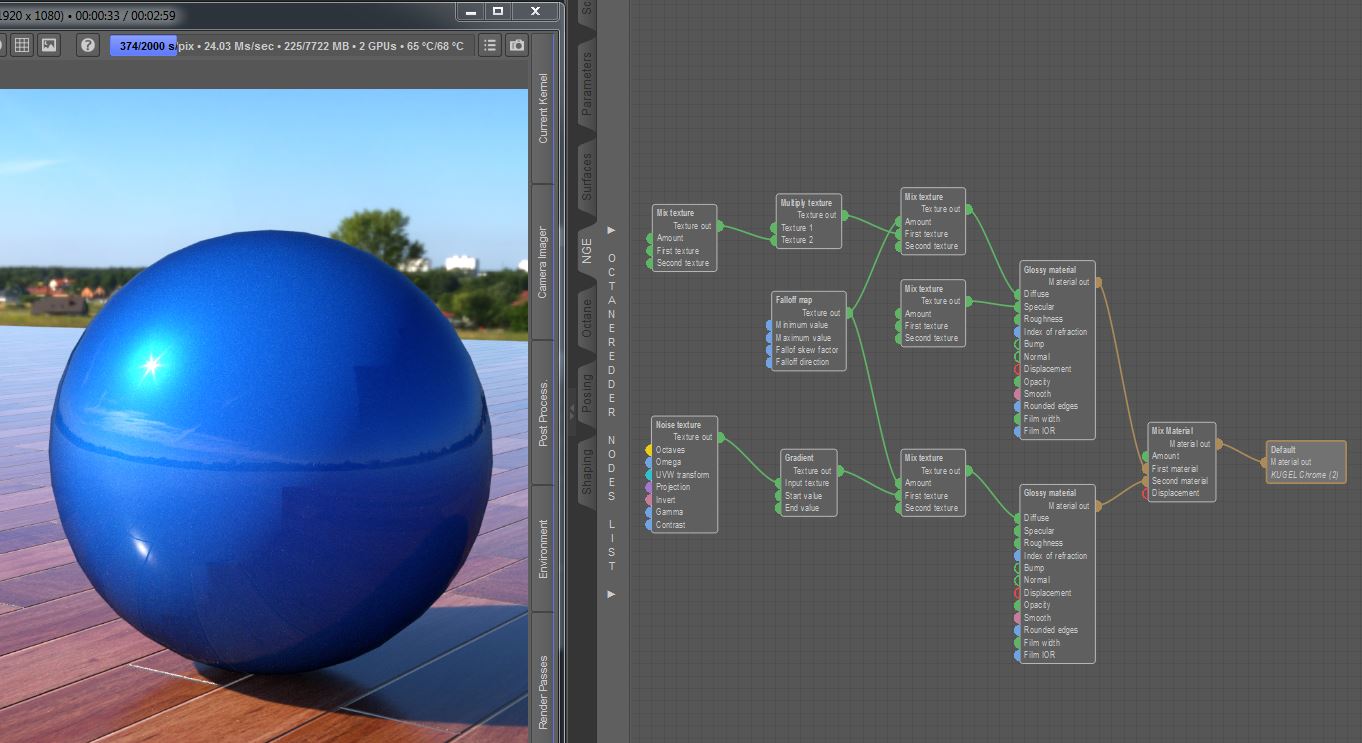The width and height of the screenshot is (1362, 743).
Task: Click the blue sphere in the render viewport
Action: tap(270, 450)
